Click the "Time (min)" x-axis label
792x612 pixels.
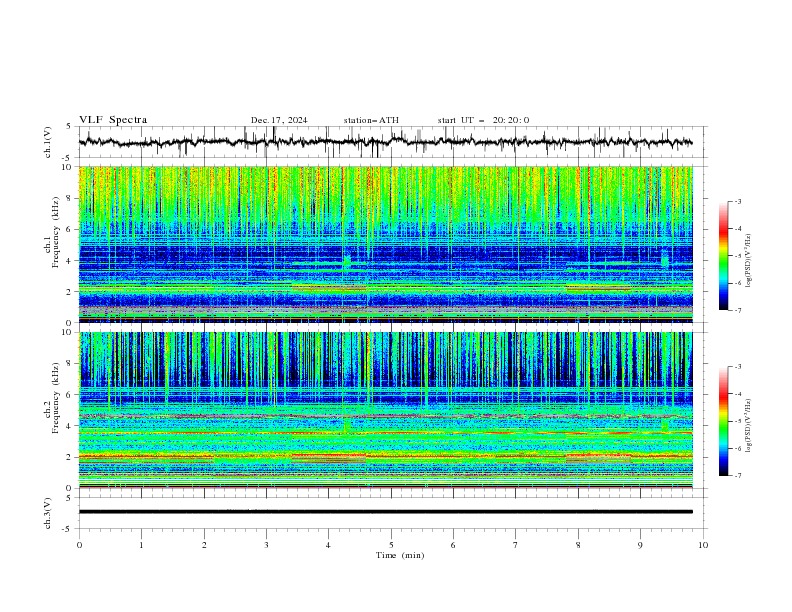(400, 555)
